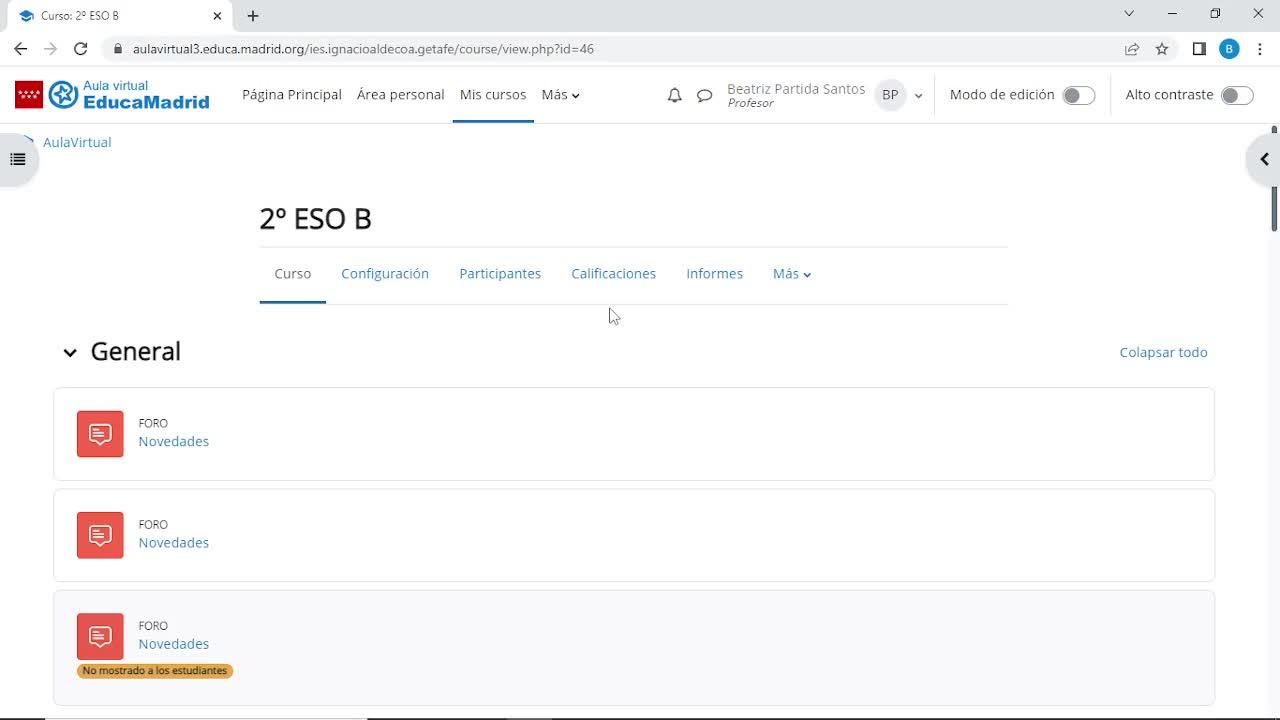Enable Modo de edición switch
Image resolution: width=1280 pixels, height=720 pixels.
(x=1079, y=95)
